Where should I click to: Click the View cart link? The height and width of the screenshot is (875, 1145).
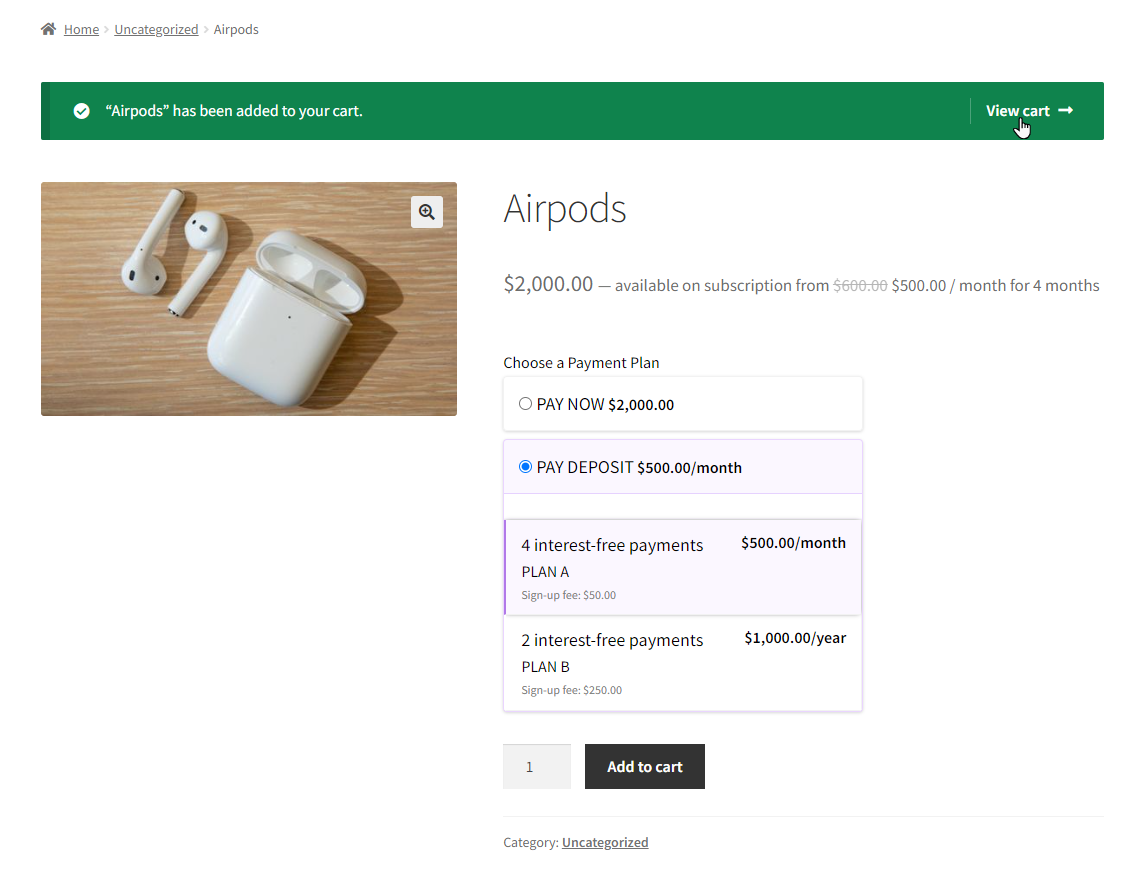click(x=1029, y=111)
